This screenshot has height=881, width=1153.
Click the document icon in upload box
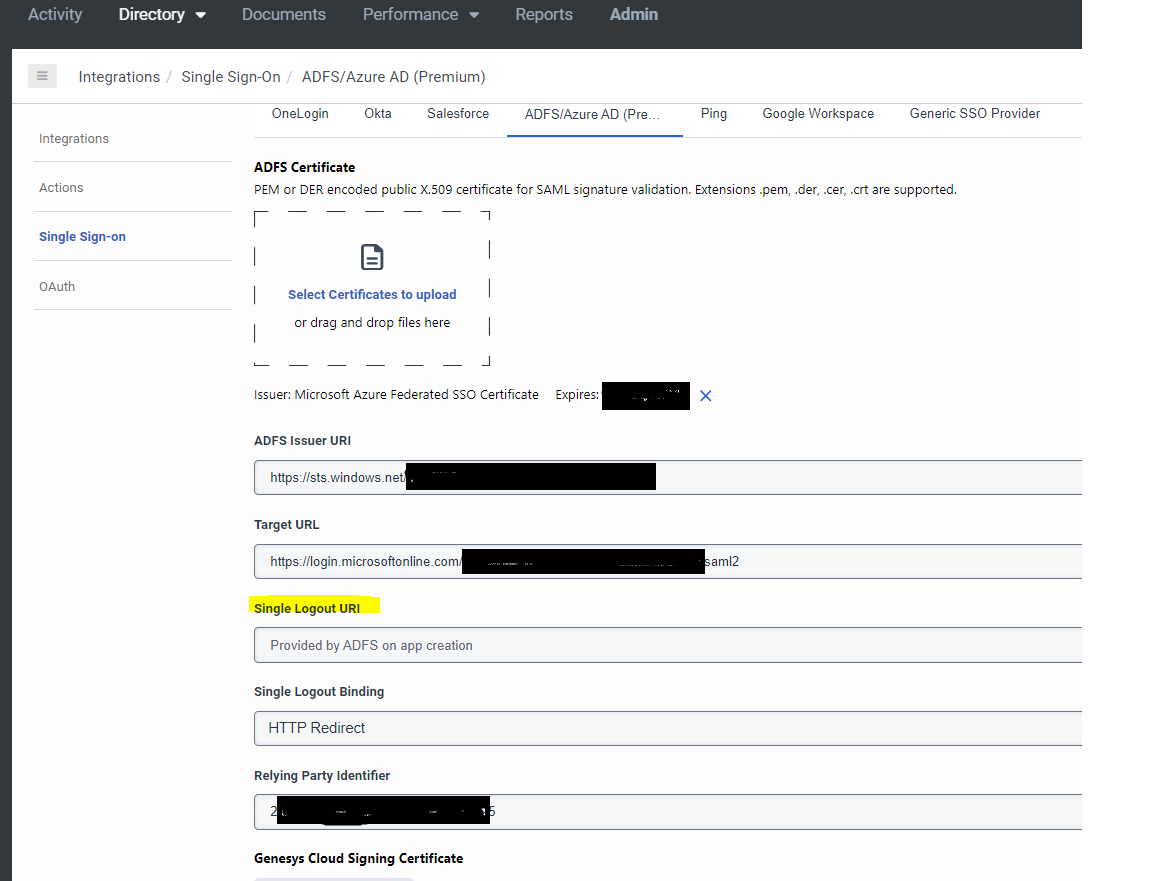(x=372, y=257)
